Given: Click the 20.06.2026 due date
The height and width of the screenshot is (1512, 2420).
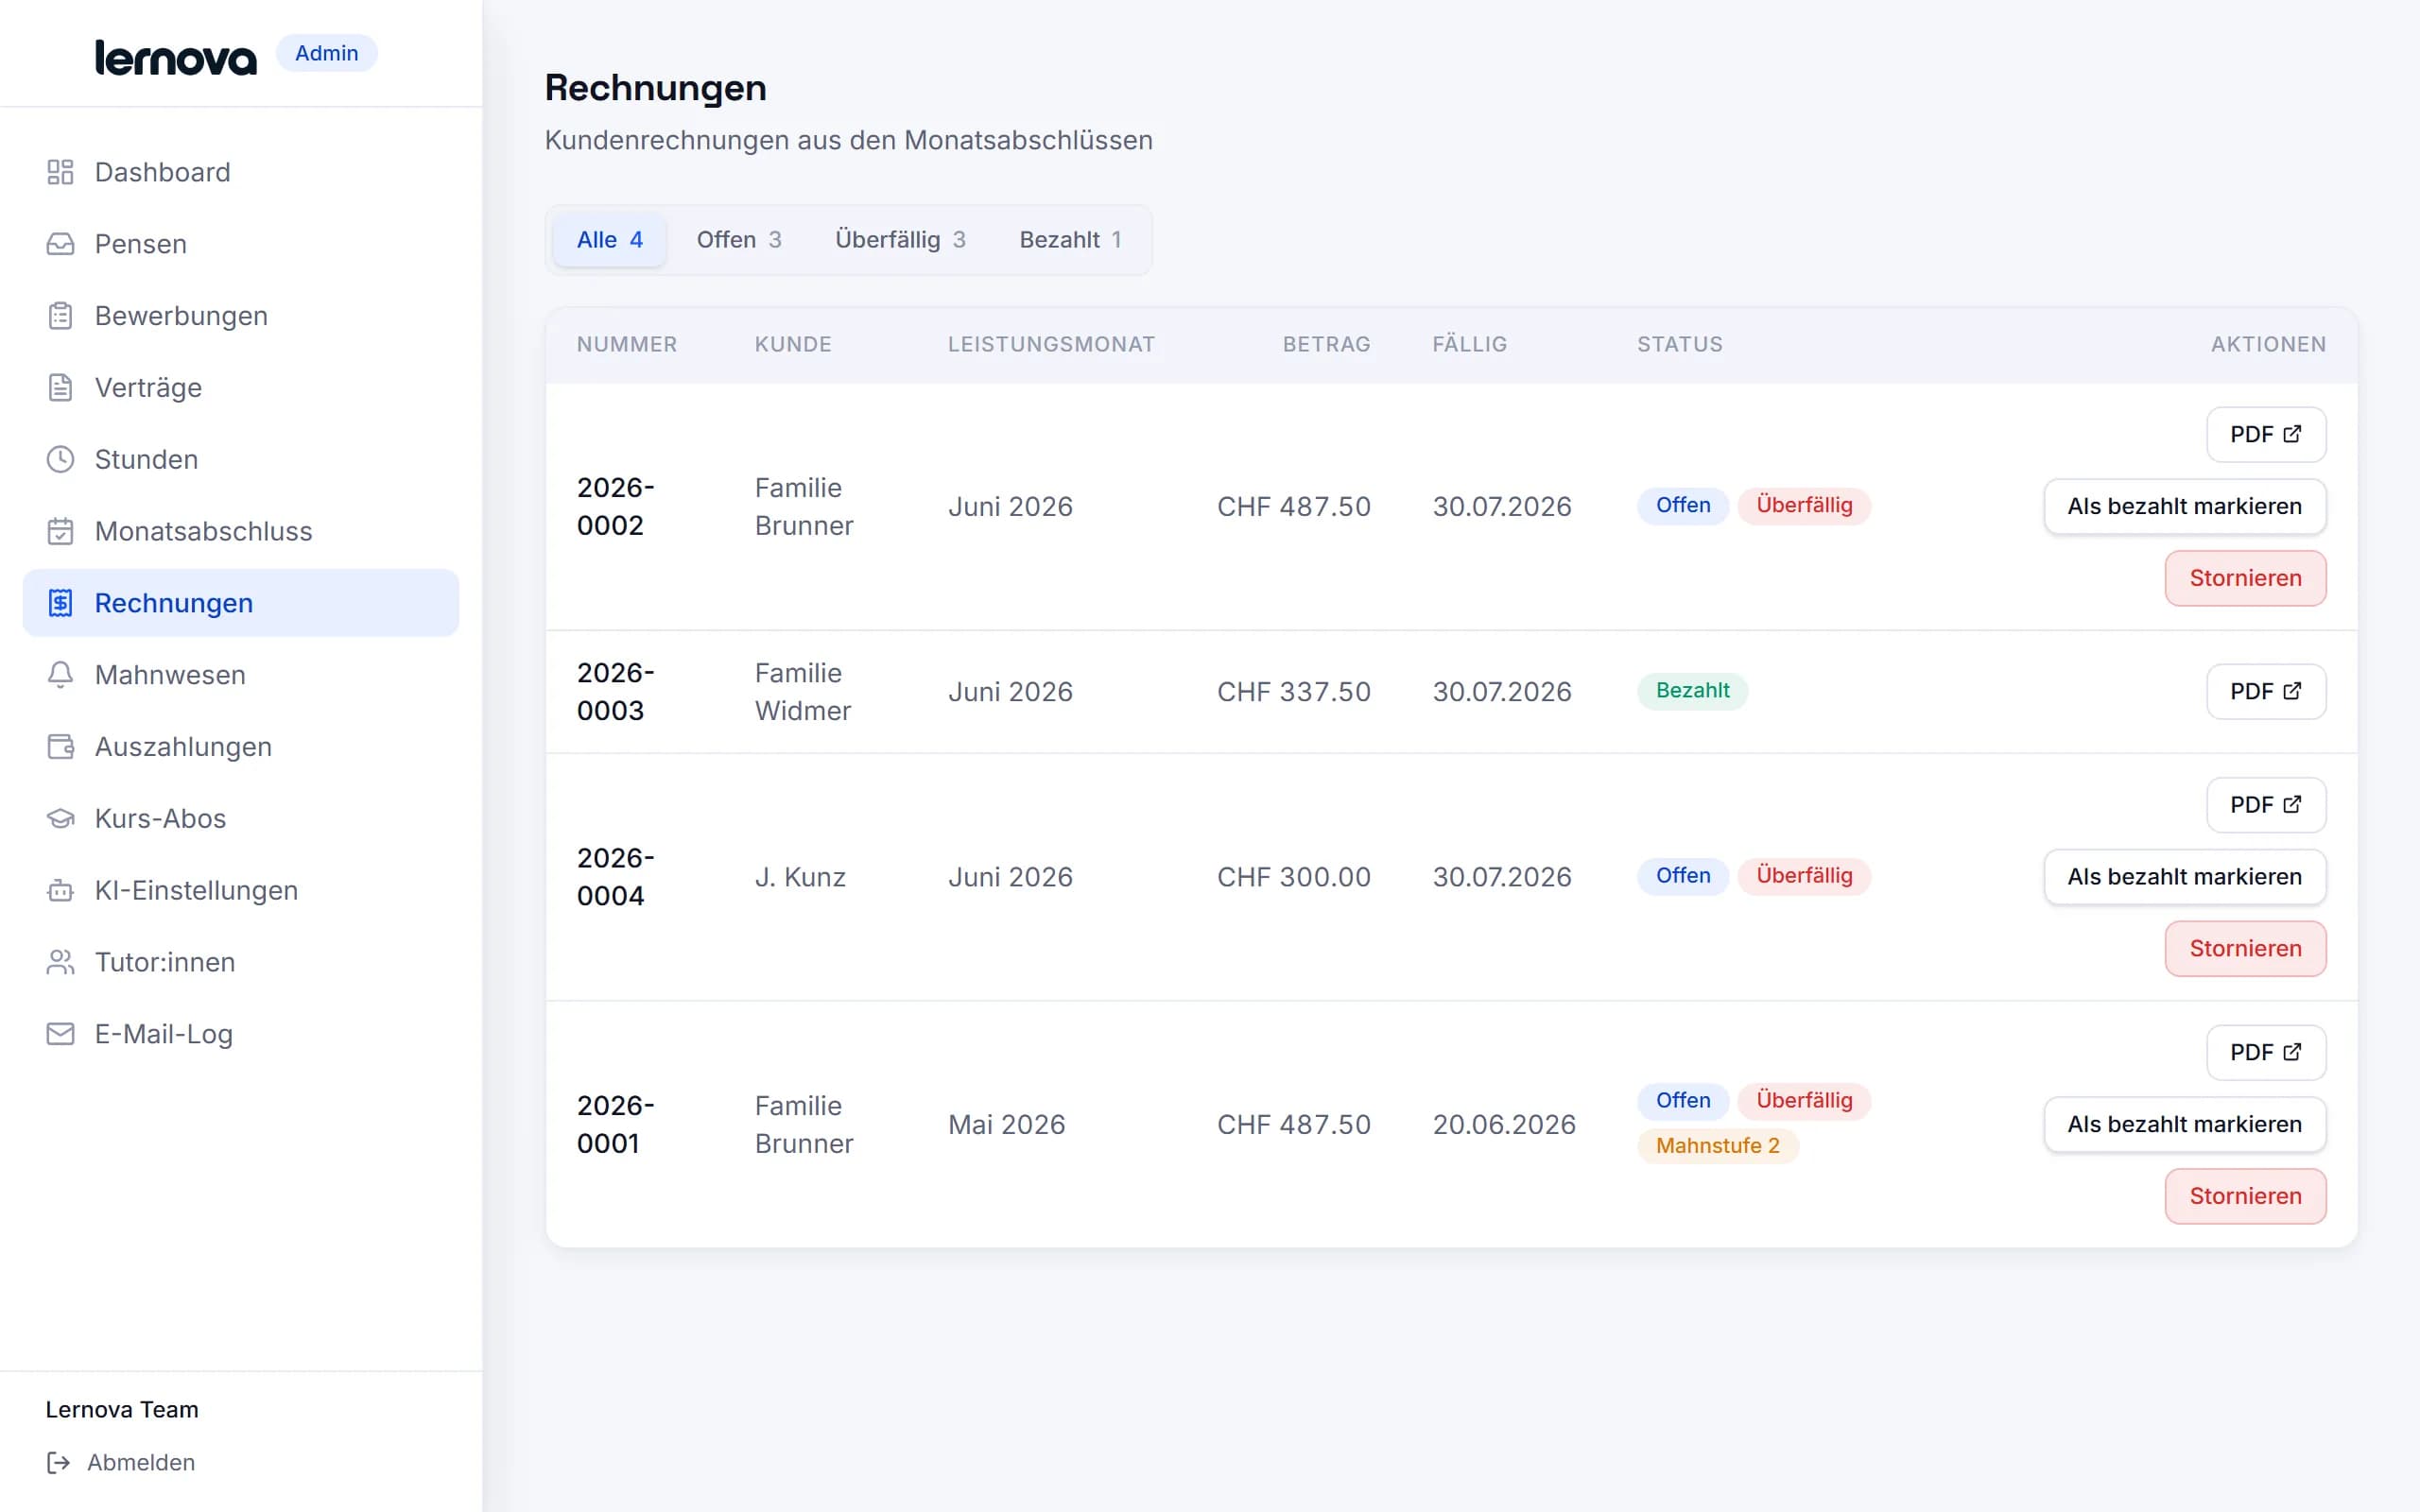Looking at the screenshot, I should pyautogui.click(x=1503, y=1125).
